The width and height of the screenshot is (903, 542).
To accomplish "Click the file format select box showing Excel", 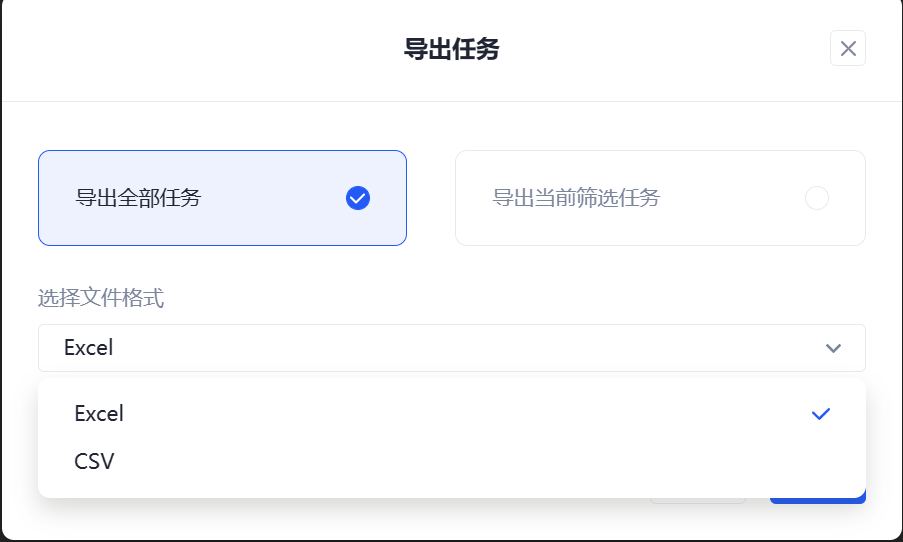I will (450, 348).
